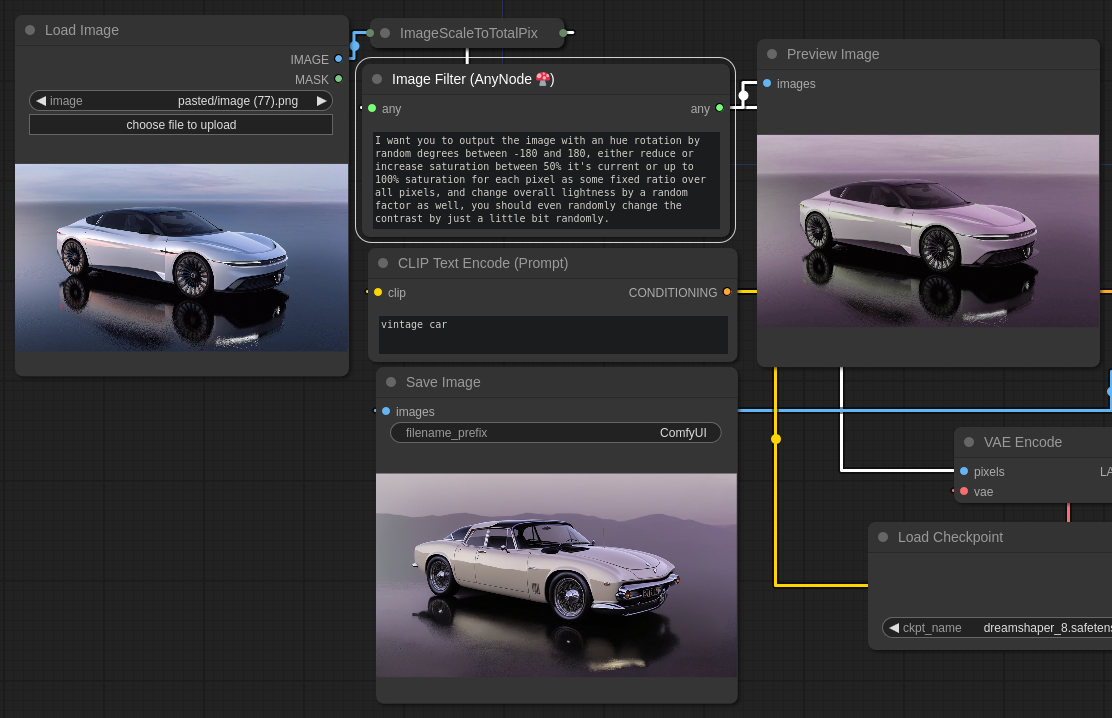Expand the collapsed ImageScaleToTotalPix node
Viewport: 1112px width, 718px height.
[385, 33]
